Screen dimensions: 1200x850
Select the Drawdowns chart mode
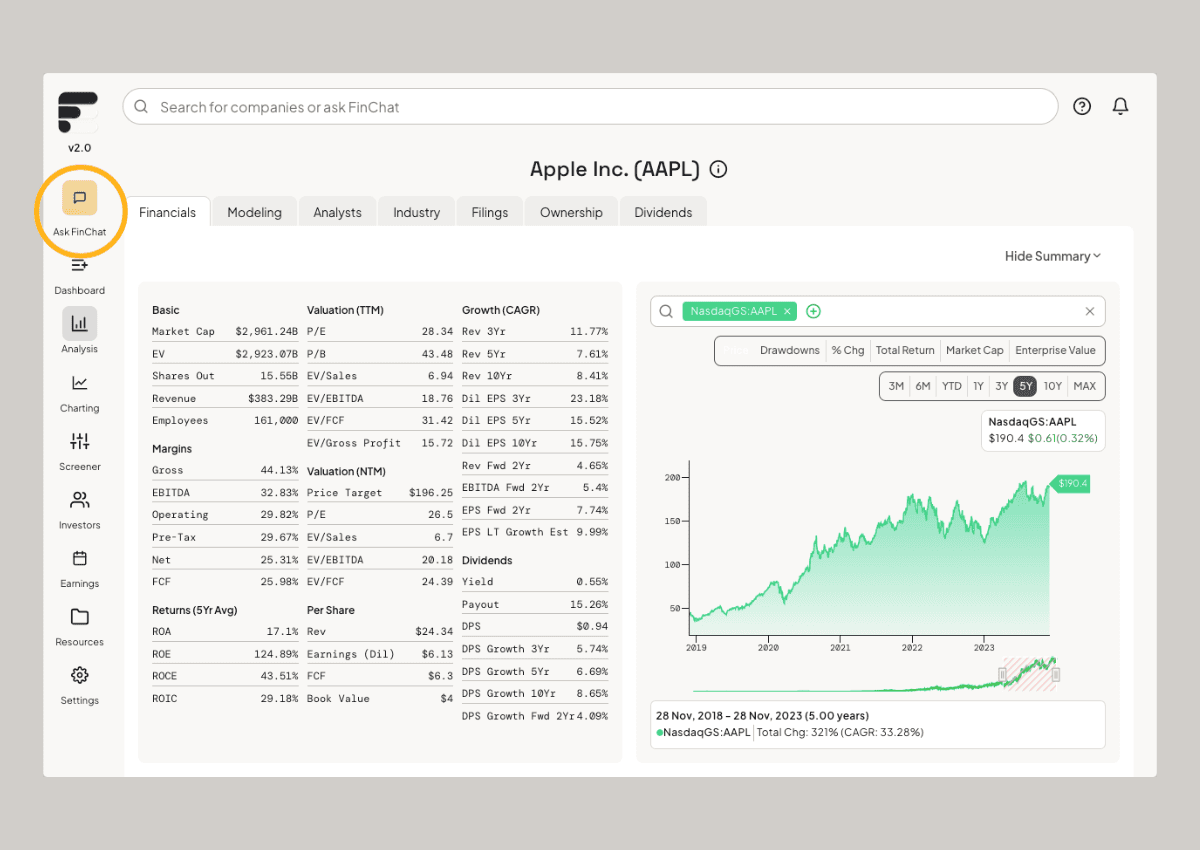pos(790,350)
